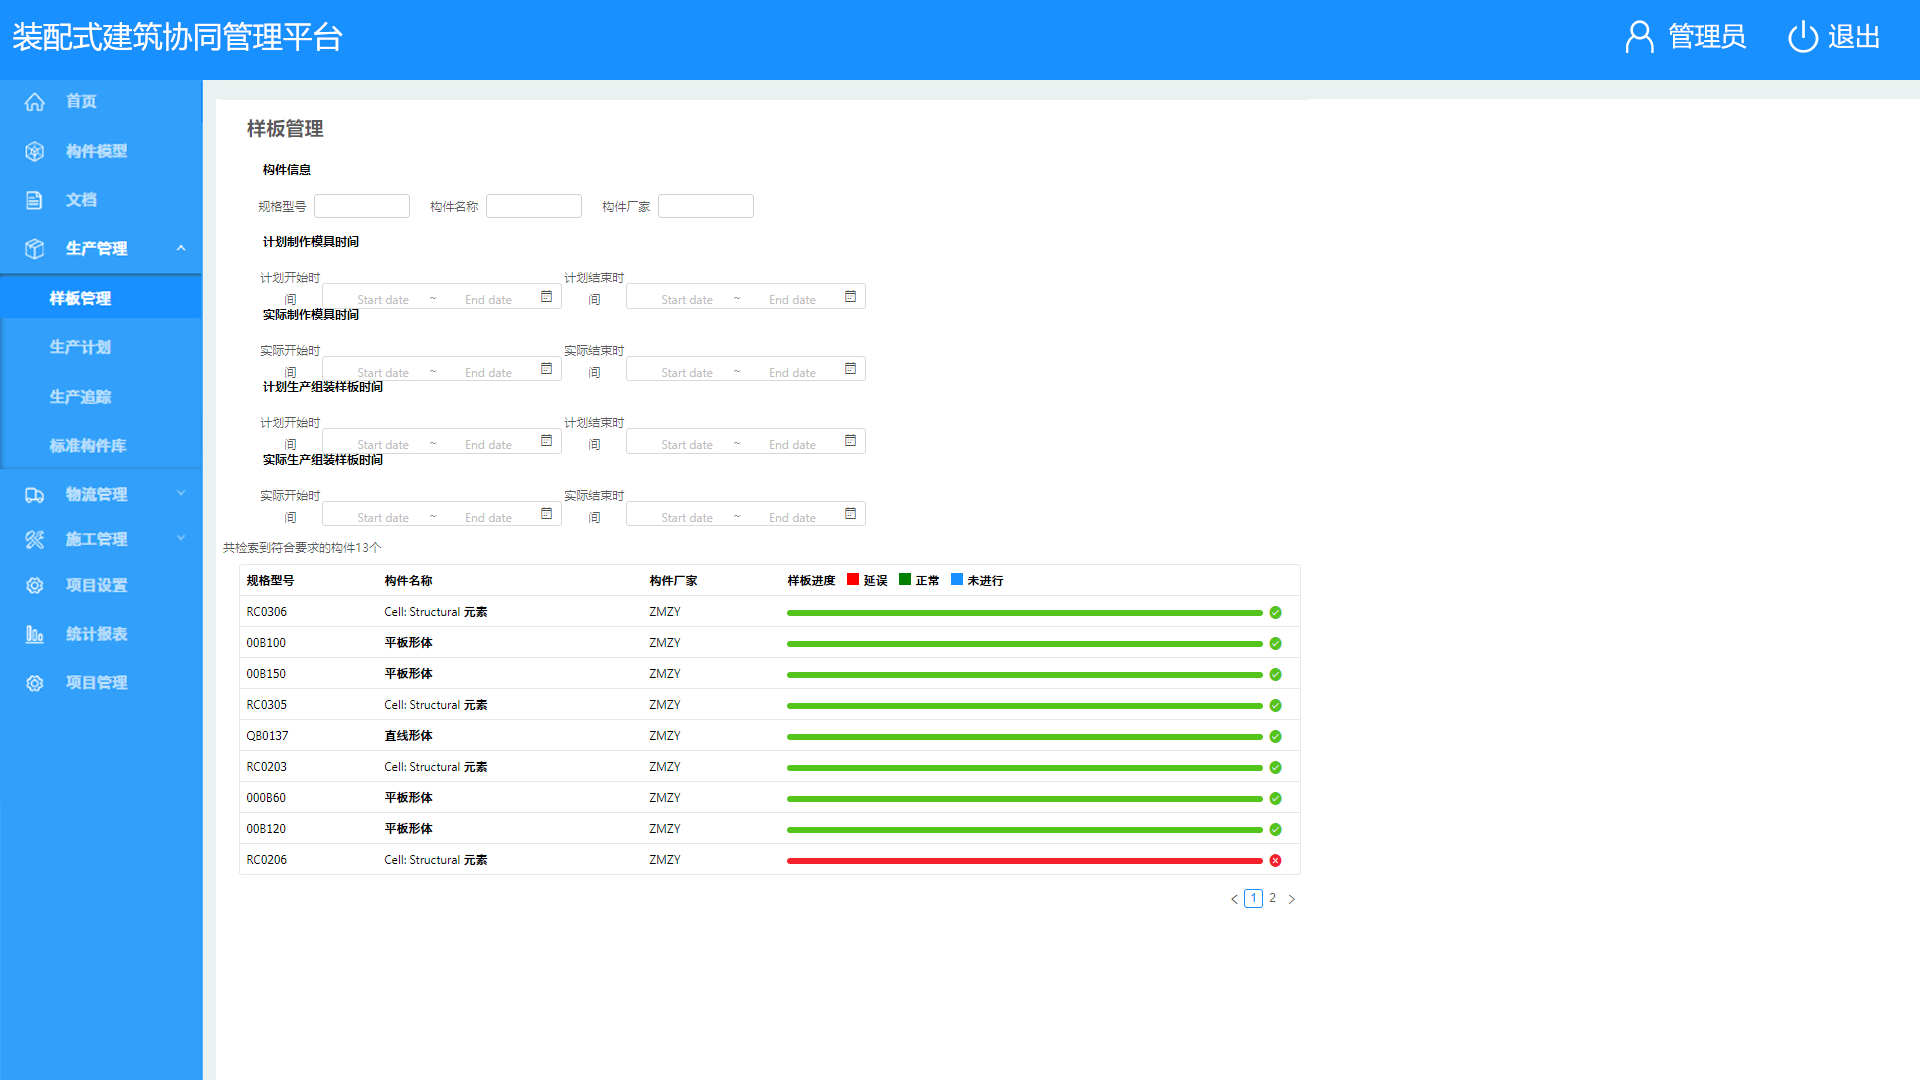Click the 管理员 account label
Viewport: 1920px width, 1080px height.
tap(1707, 37)
